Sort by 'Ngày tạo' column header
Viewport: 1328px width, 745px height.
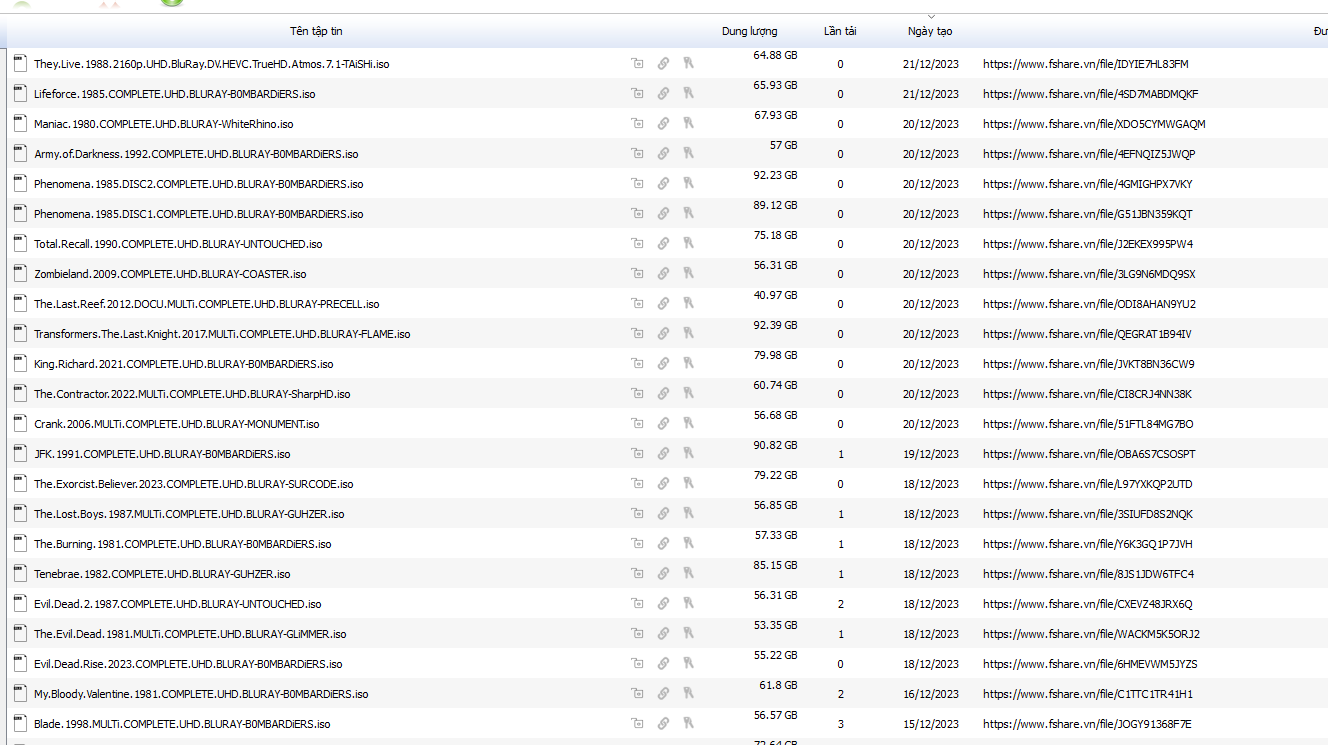click(x=930, y=31)
